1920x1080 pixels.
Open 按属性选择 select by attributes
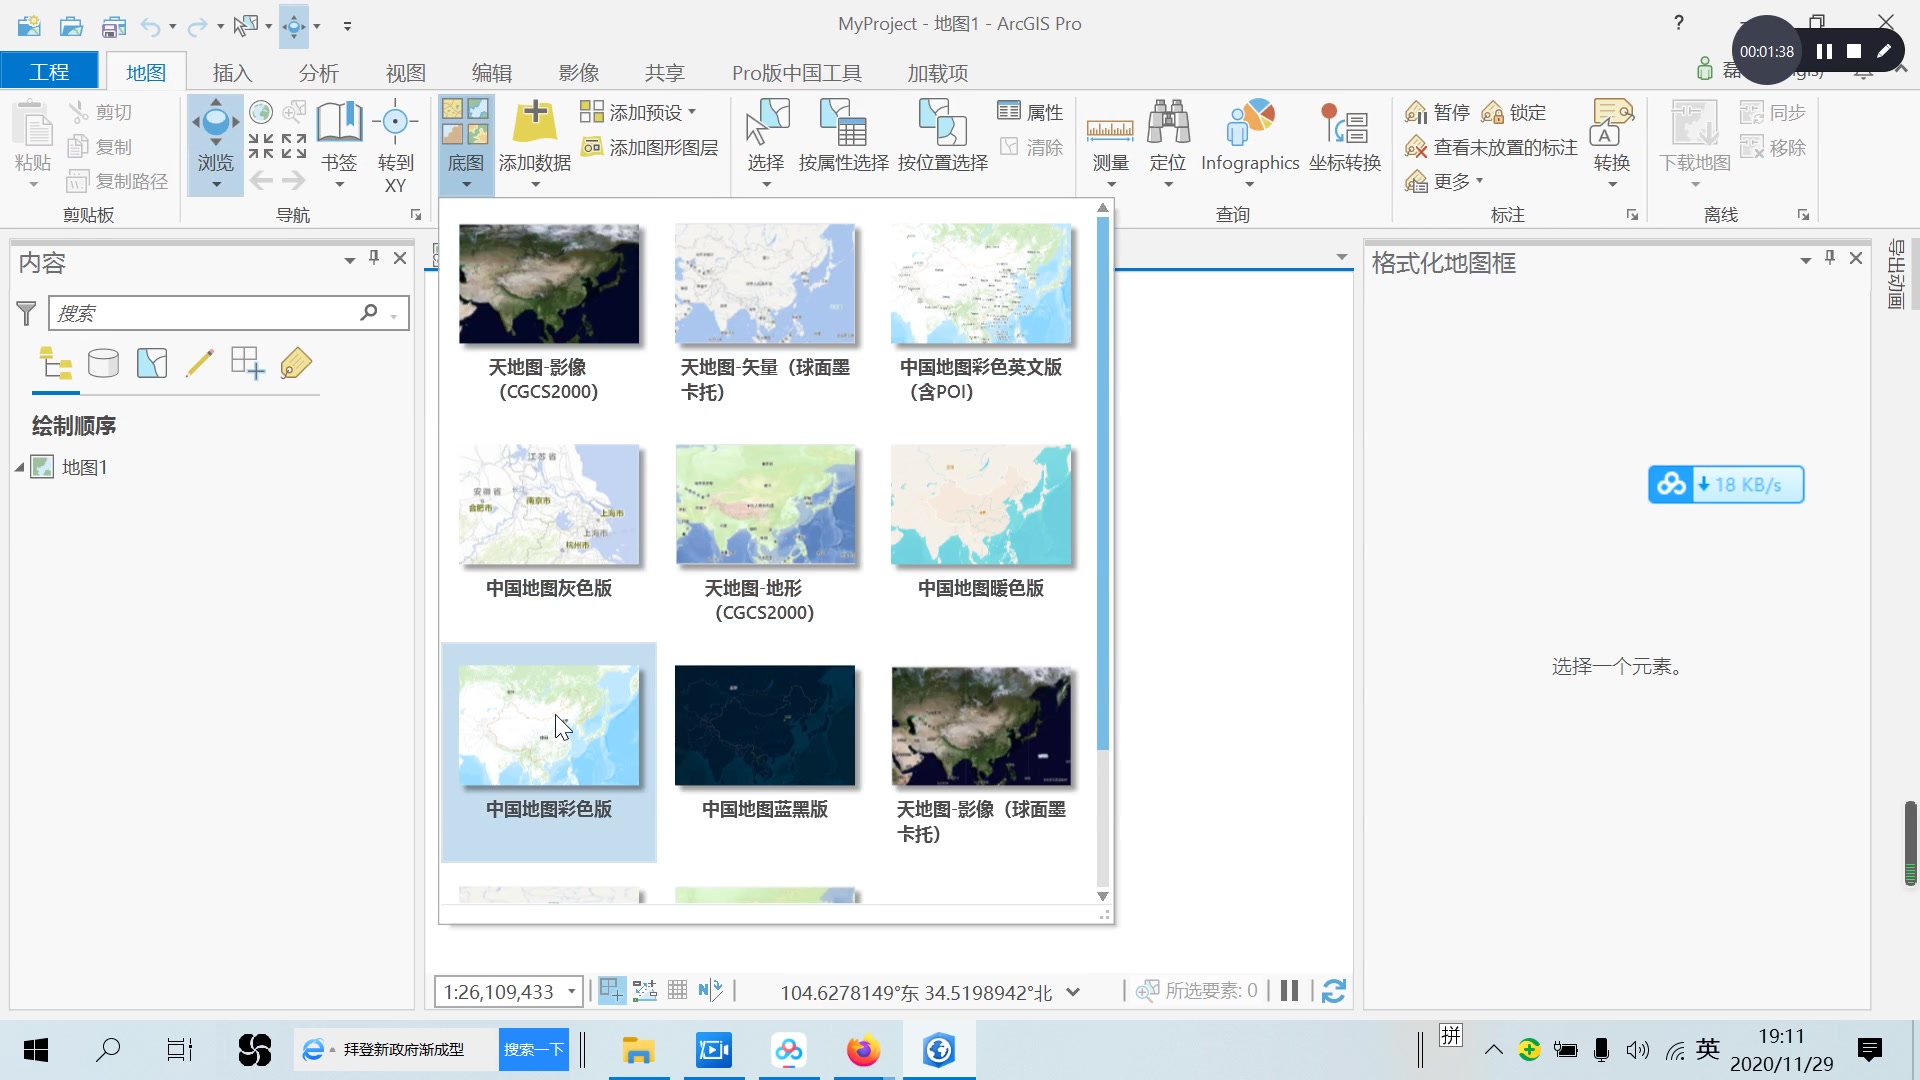tap(843, 135)
